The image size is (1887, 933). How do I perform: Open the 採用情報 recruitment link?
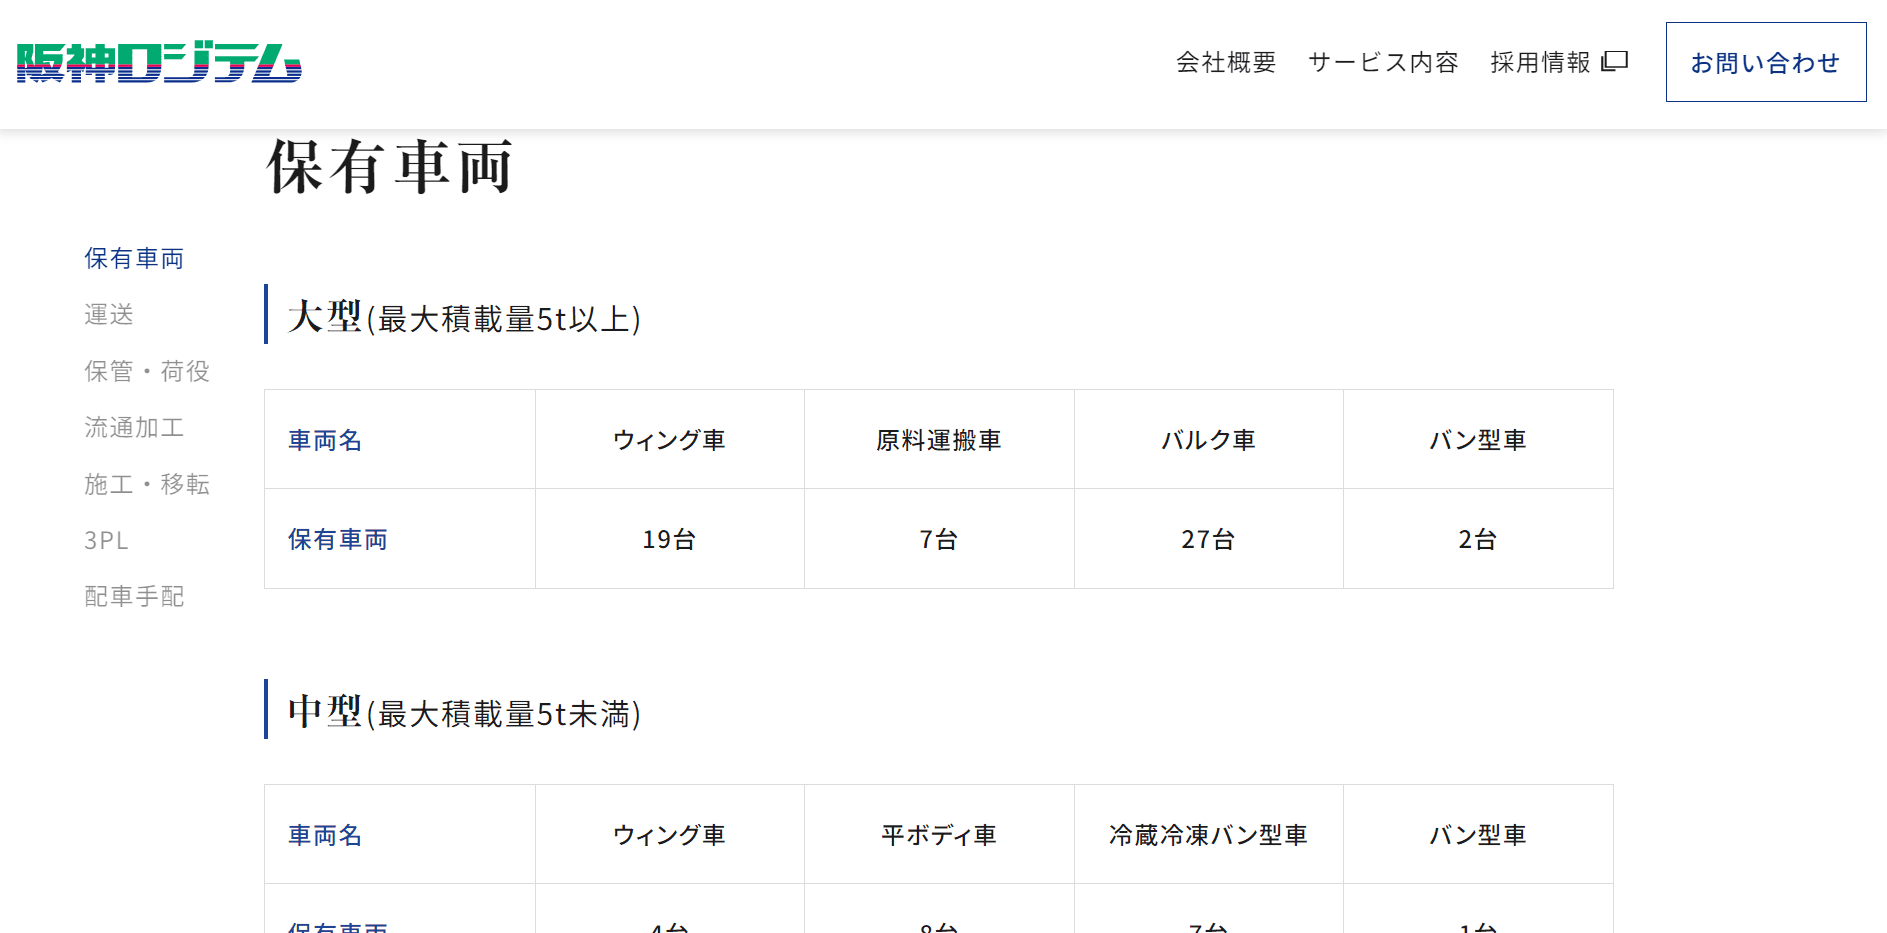(x=1540, y=62)
